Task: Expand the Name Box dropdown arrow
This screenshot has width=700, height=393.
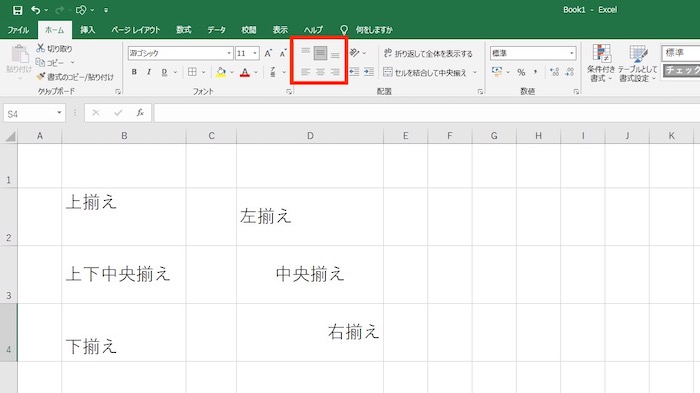Action: [59, 113]
